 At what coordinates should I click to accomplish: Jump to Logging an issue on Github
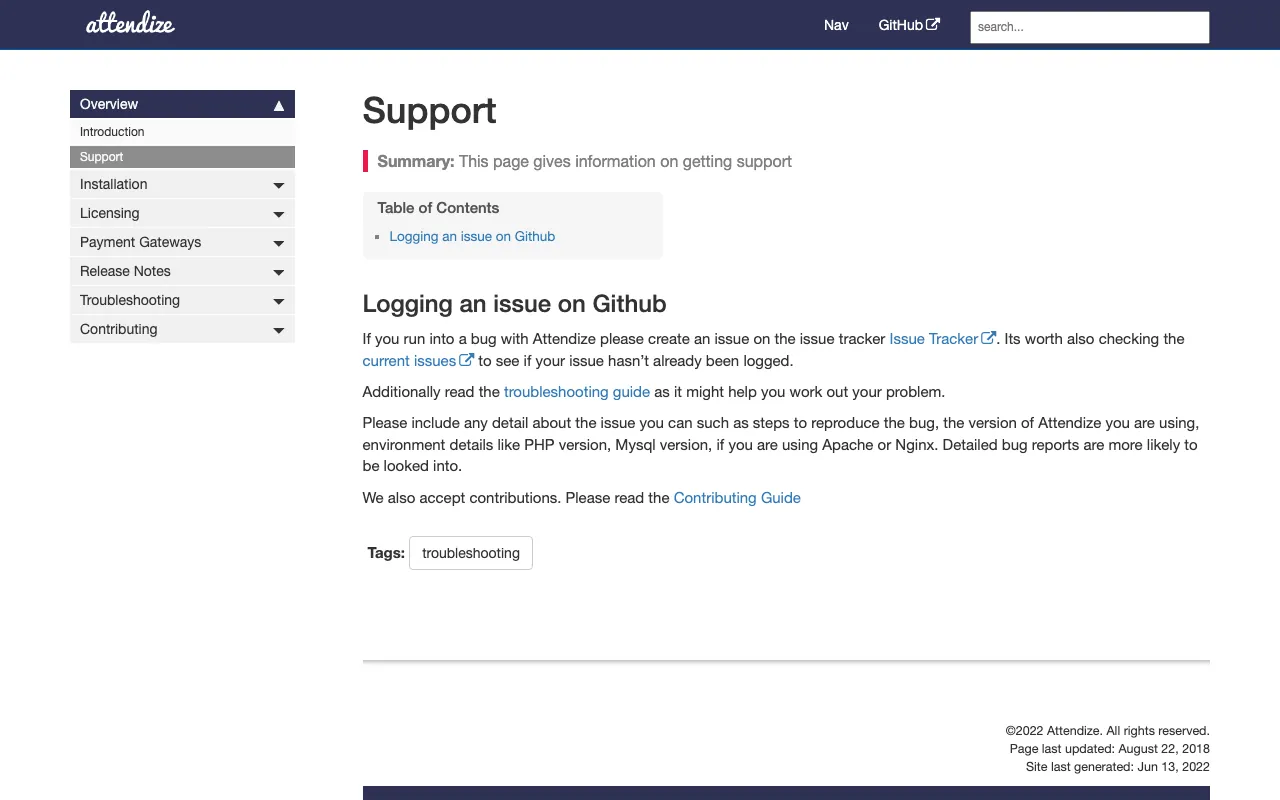[x=472, y=237]
